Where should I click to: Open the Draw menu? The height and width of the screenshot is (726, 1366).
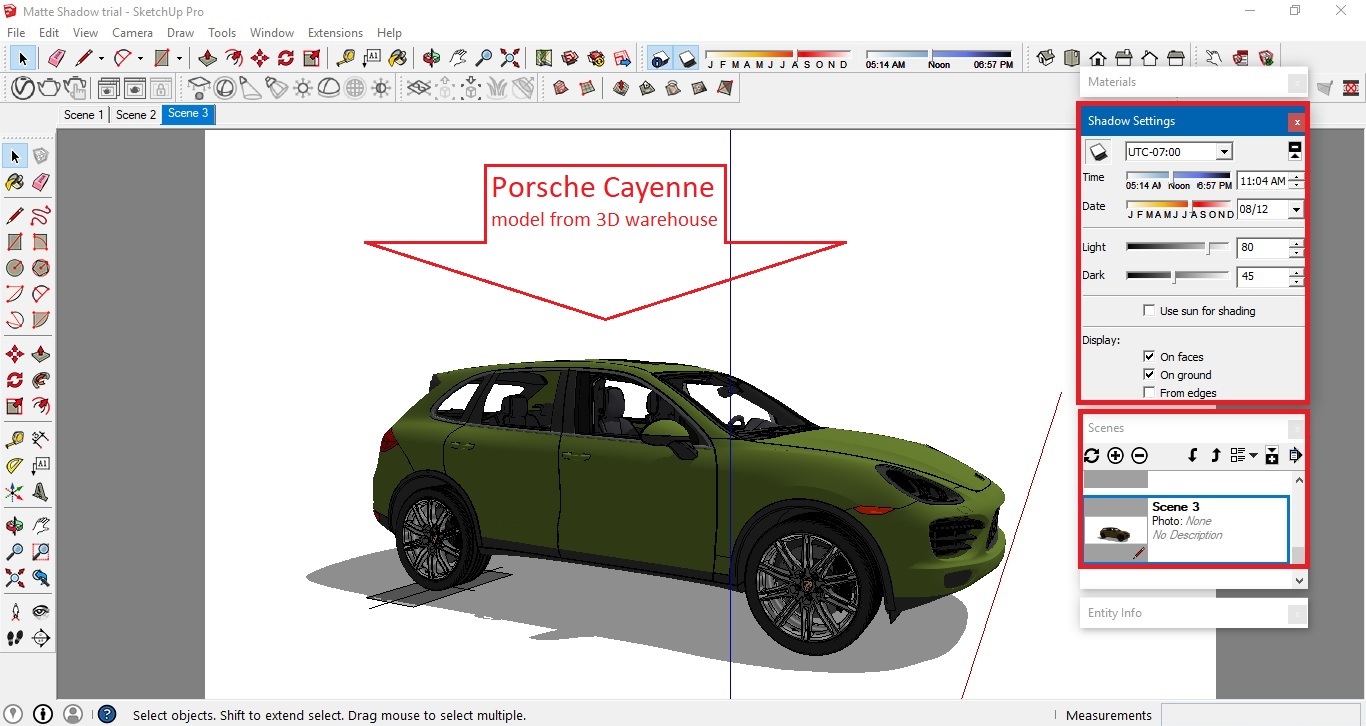[180, 33]
